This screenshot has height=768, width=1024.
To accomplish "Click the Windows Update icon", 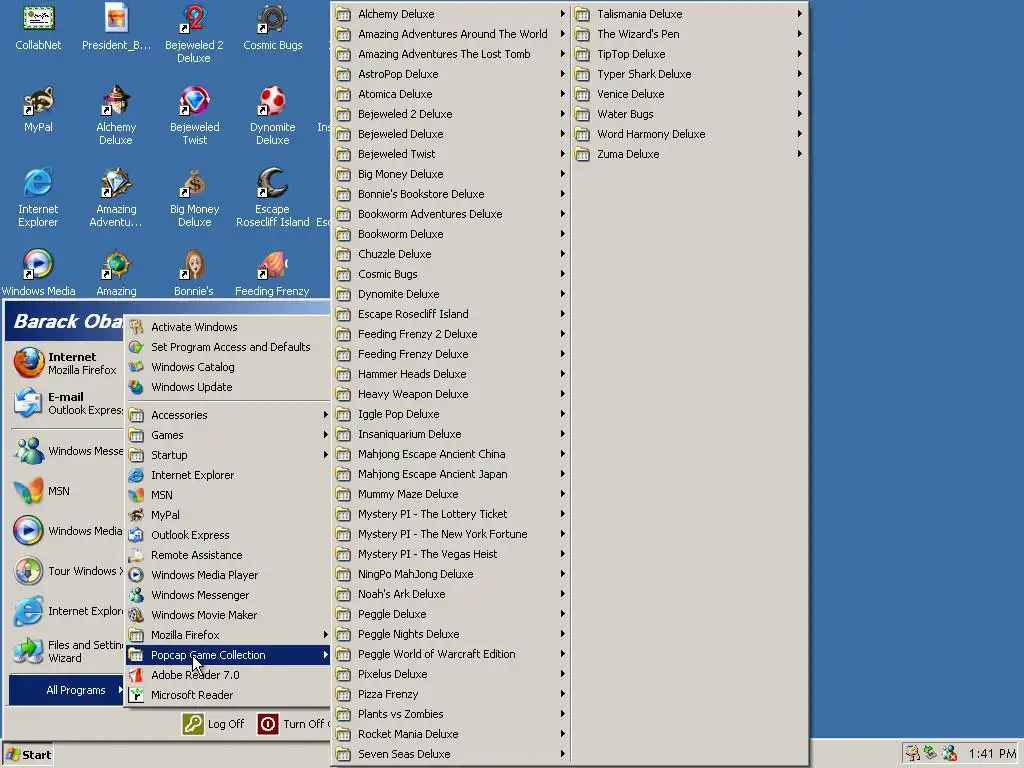I will pyautogui.click(x=136, y=387).
